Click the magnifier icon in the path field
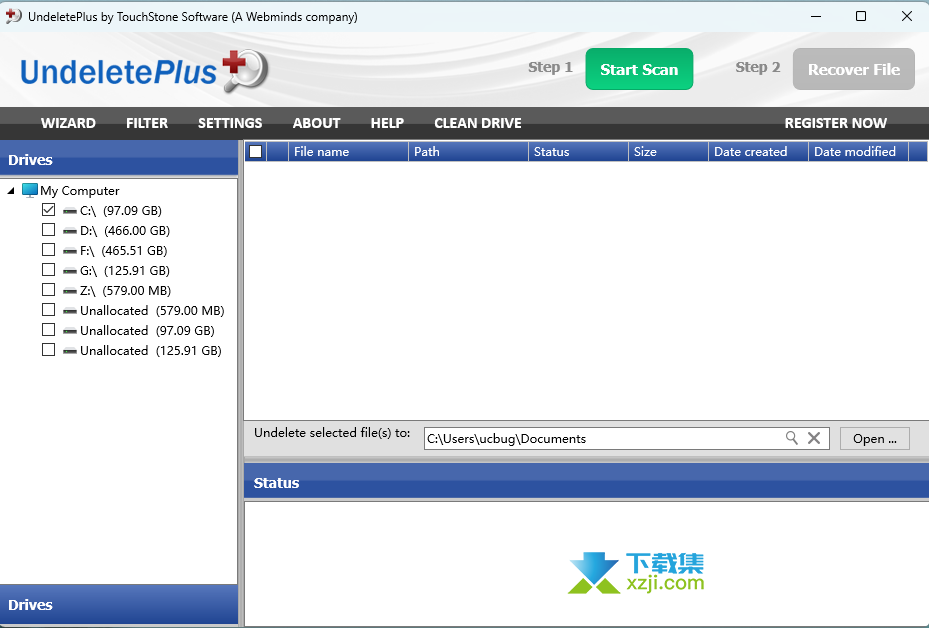Image resolution: width=929 pixels, height=628 pixels. pos(791,438)
